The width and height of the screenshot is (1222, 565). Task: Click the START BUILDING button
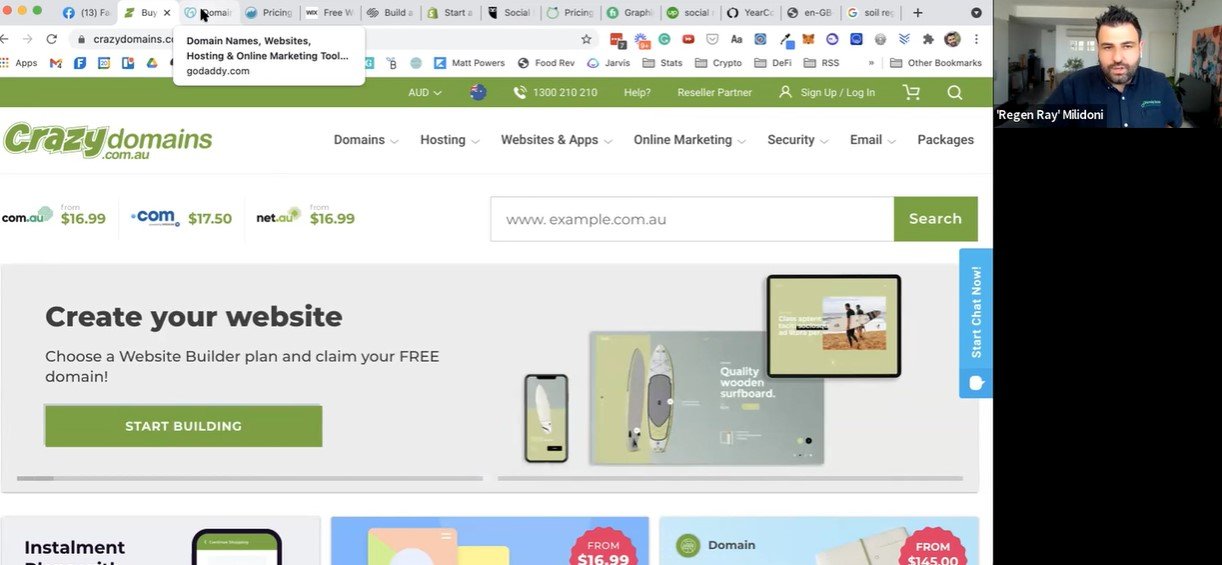pos(183,426)
